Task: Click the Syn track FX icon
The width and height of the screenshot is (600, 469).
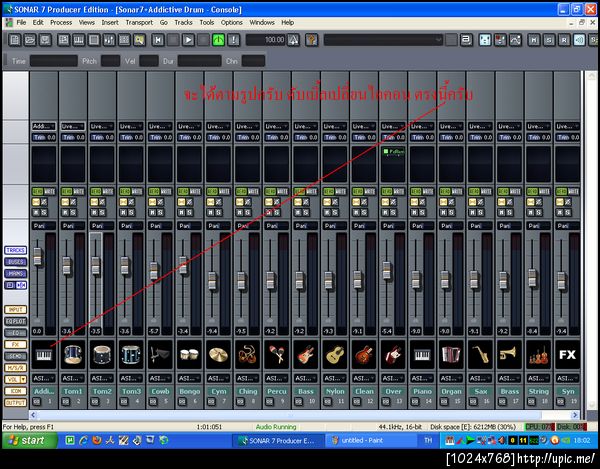Action: coord(567,354)
